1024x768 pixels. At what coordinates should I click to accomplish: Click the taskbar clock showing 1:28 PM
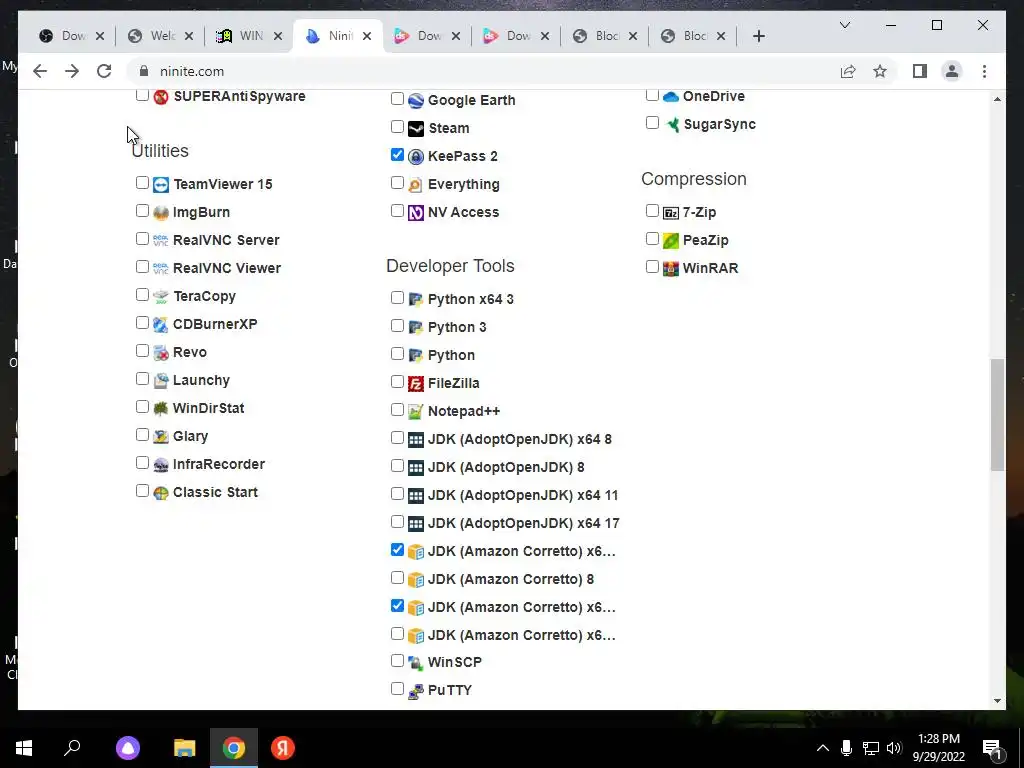tap(938, 748)
